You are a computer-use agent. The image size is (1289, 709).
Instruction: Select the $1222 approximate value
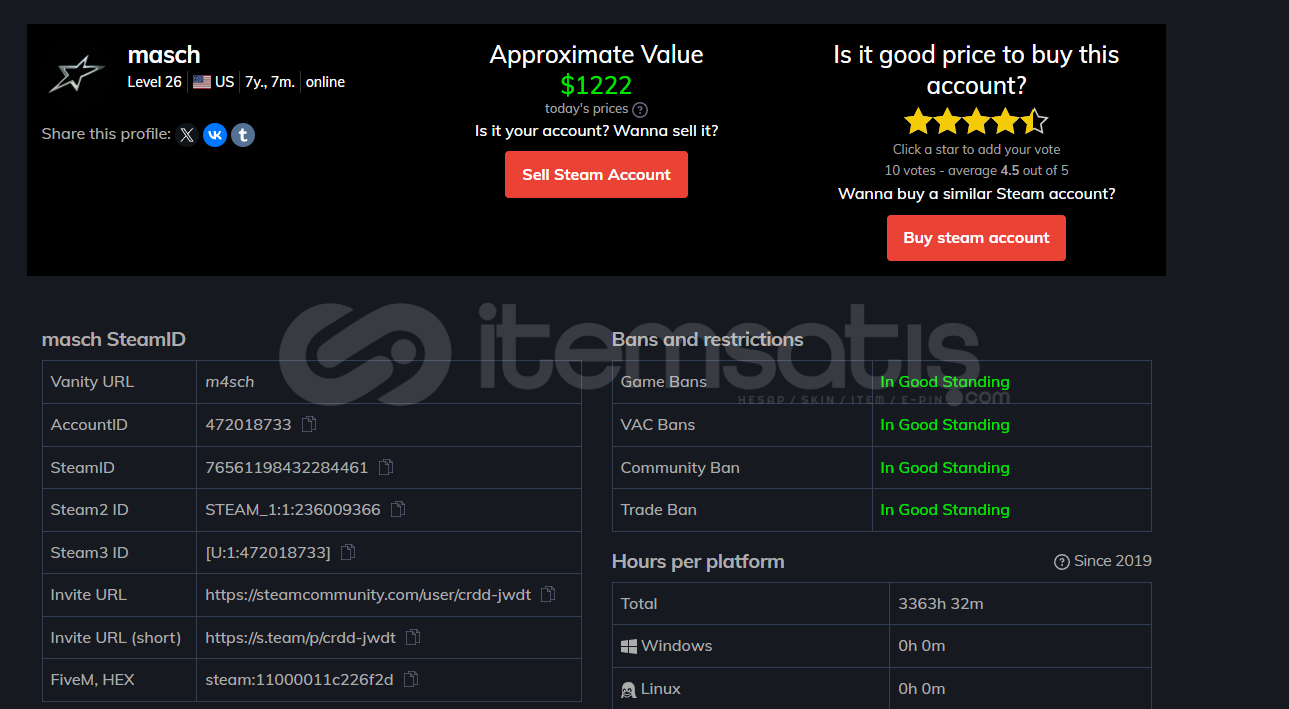(596, 85)
